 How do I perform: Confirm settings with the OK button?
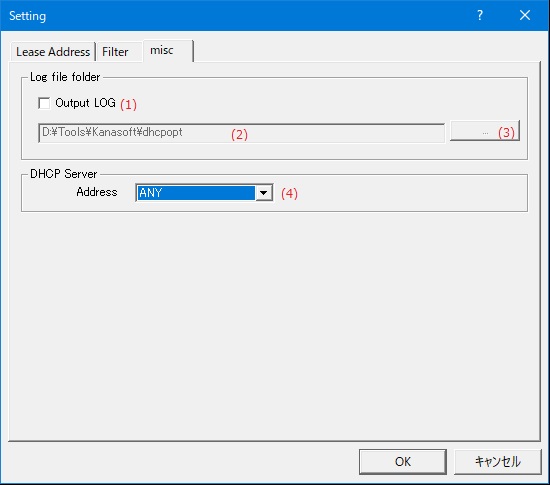tap(403, 462)
